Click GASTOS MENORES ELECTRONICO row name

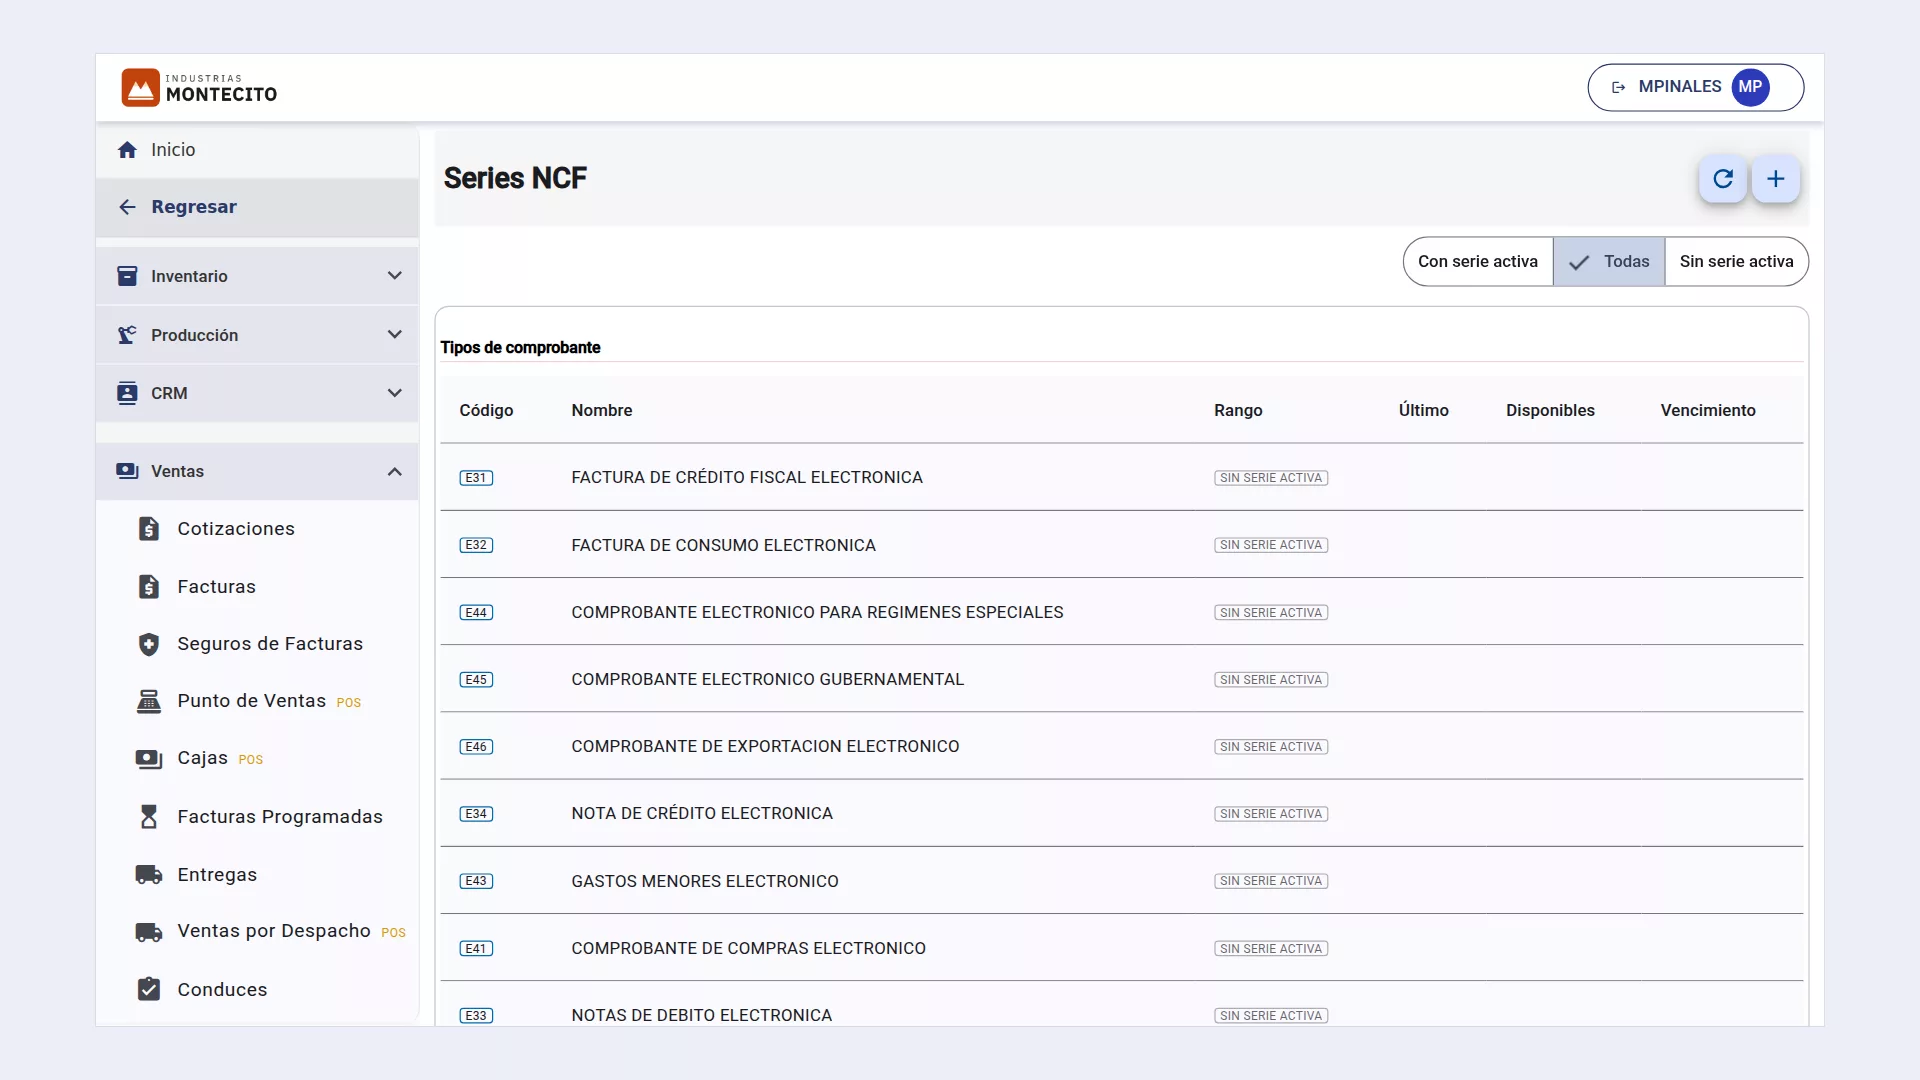pyautogui.click(x=705, y=881)
